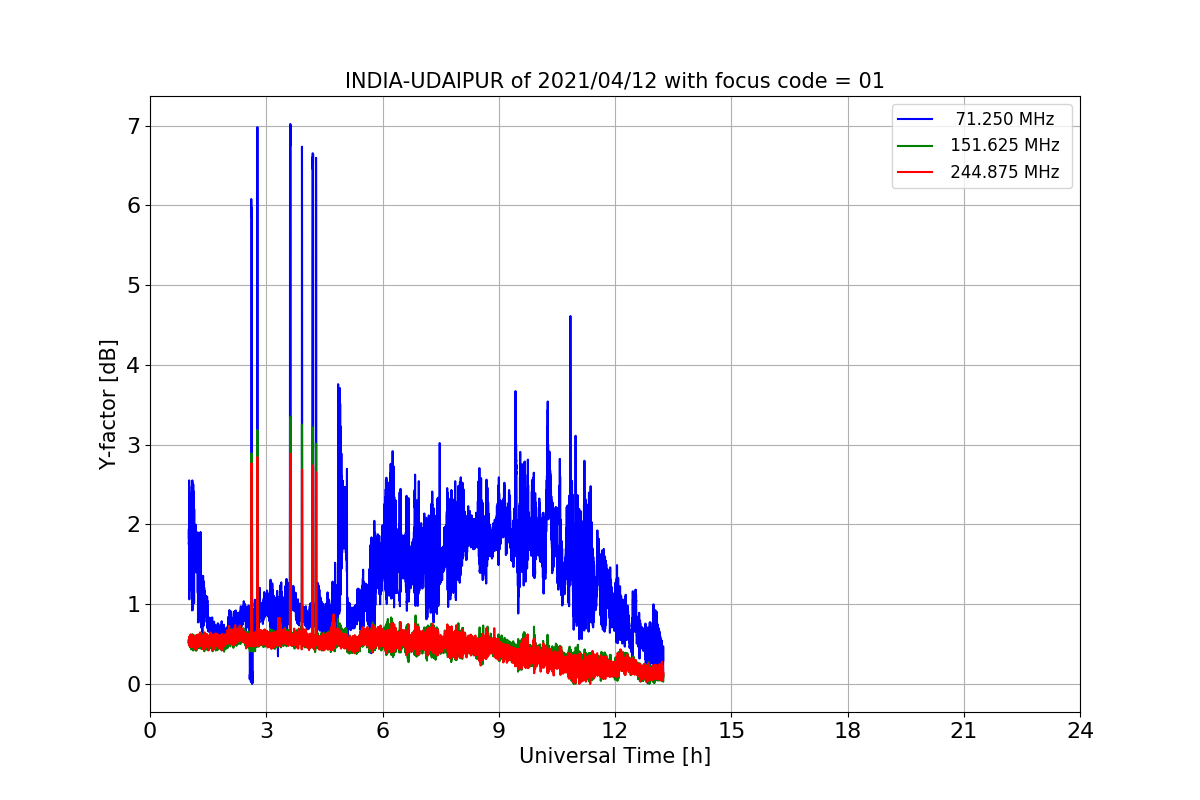This screenshot has height=800, width=1200.
Task: Click the Universal Time [h] axis label
Action: (615, 756)
